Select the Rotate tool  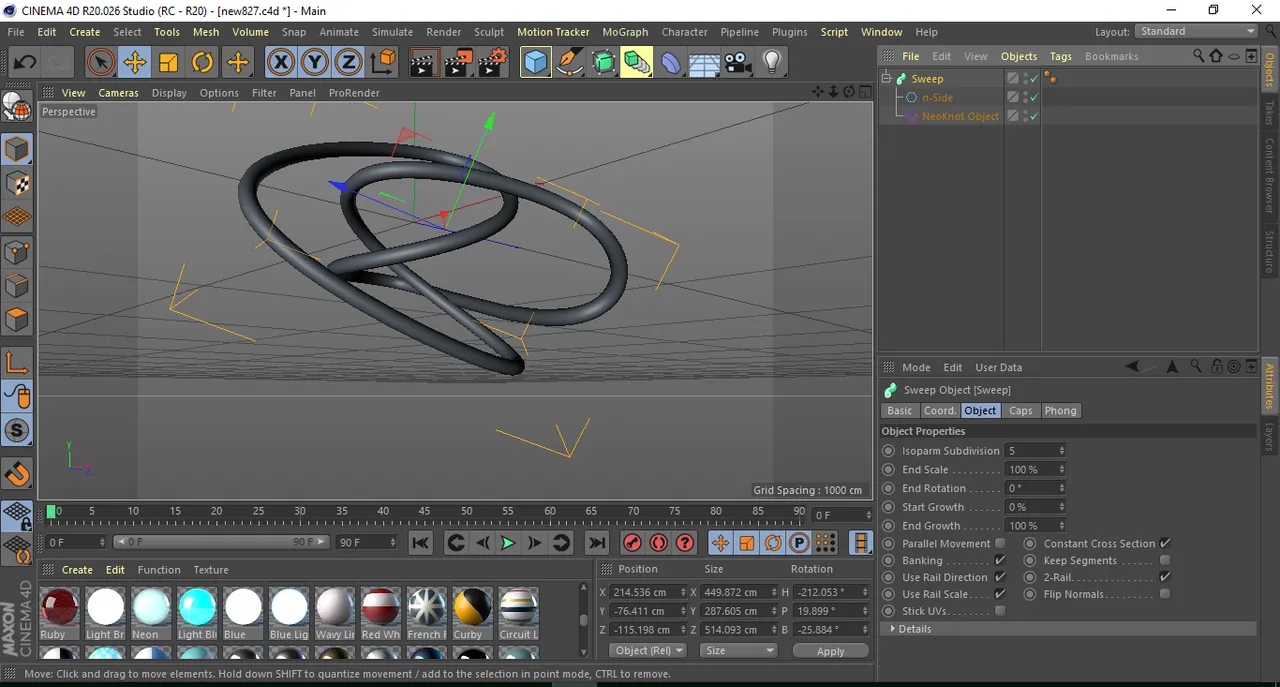tap(202, 63)
